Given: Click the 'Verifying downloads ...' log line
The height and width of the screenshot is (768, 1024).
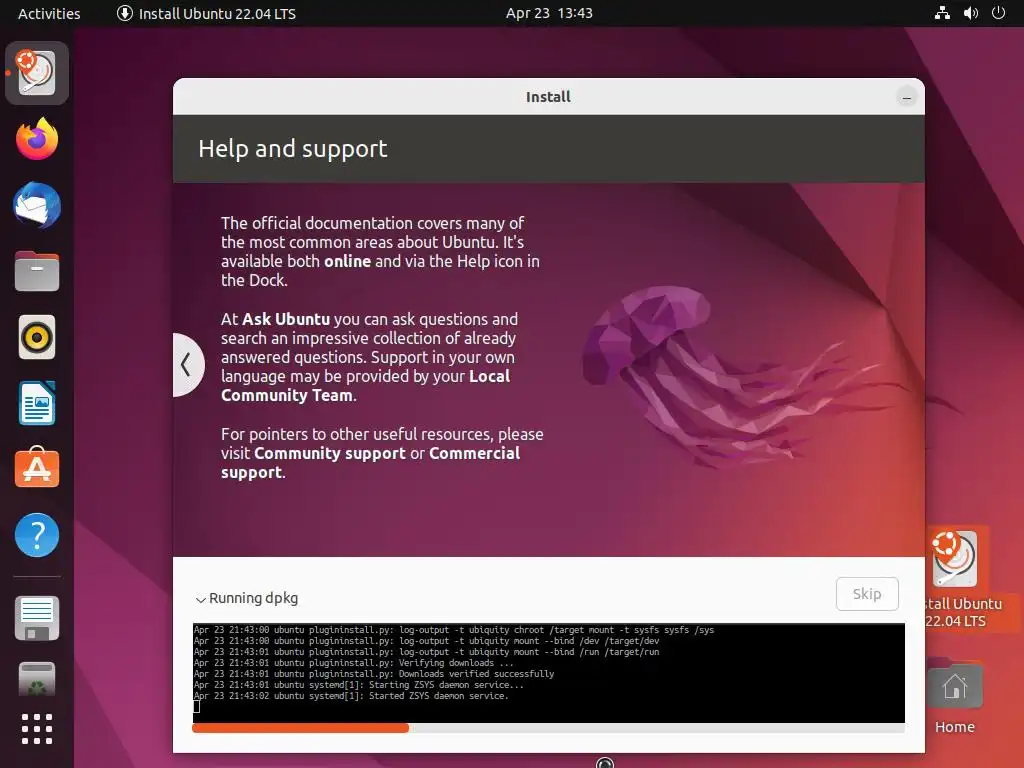Looking at the screenshot, I should [353, 663].
